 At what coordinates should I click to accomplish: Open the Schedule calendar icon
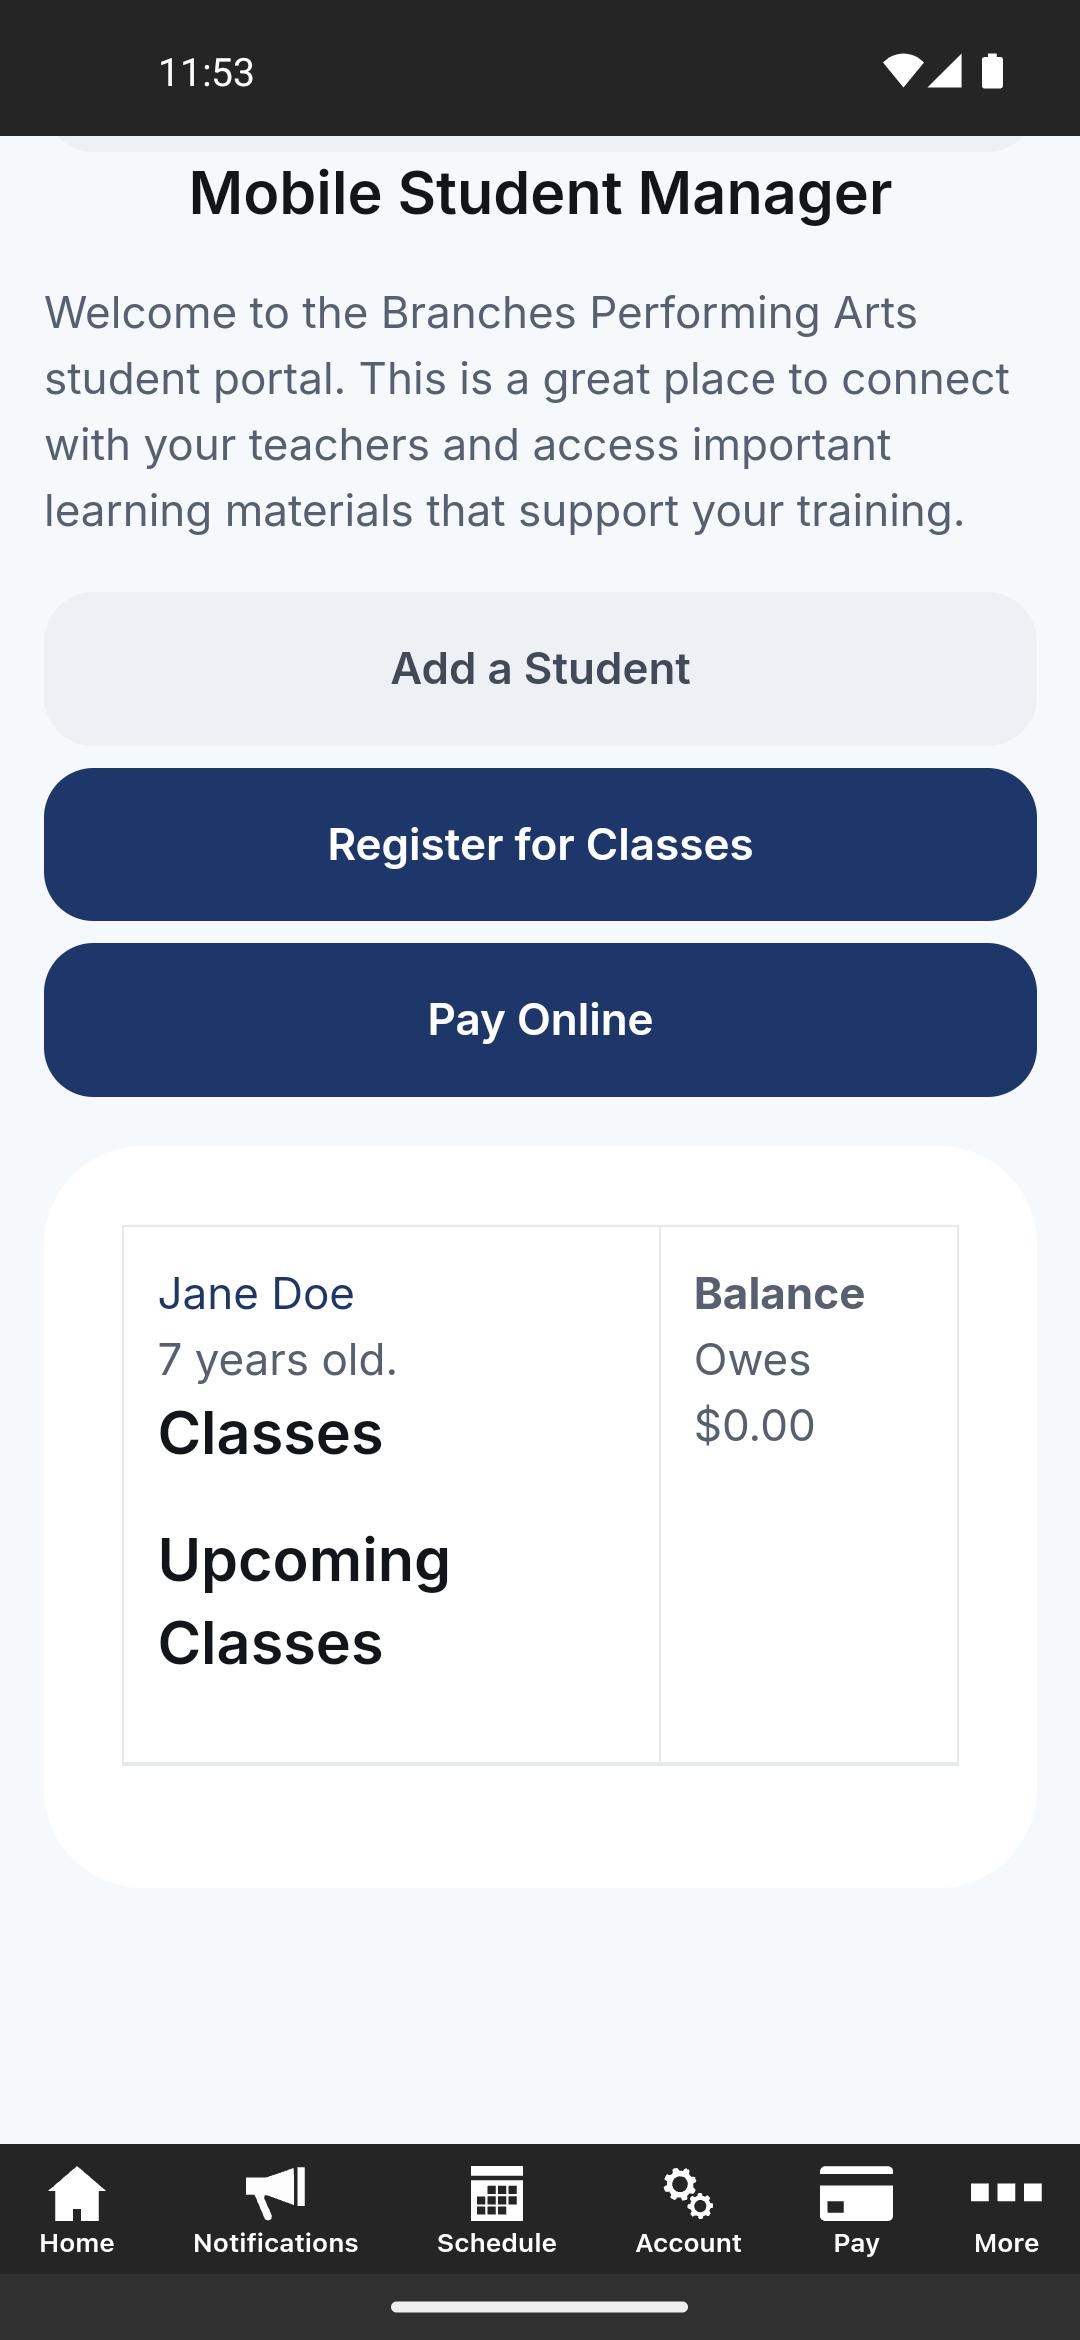click(x=497, y=2192)
